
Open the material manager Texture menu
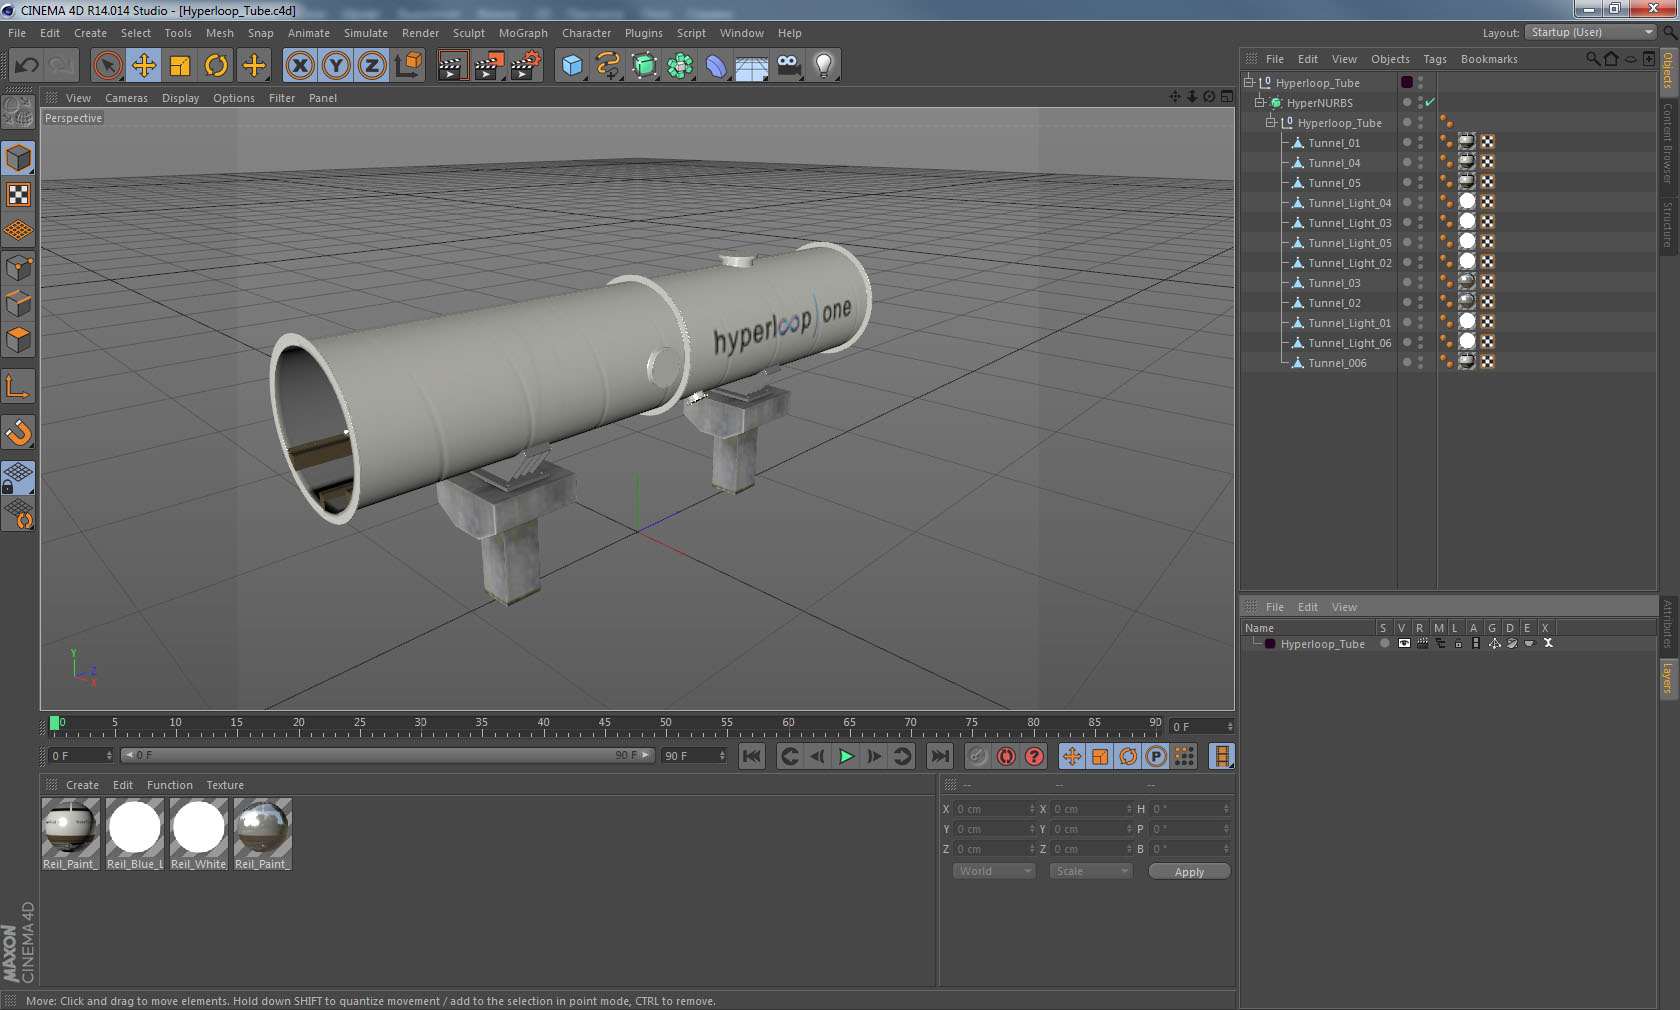[x=225, y=785]
